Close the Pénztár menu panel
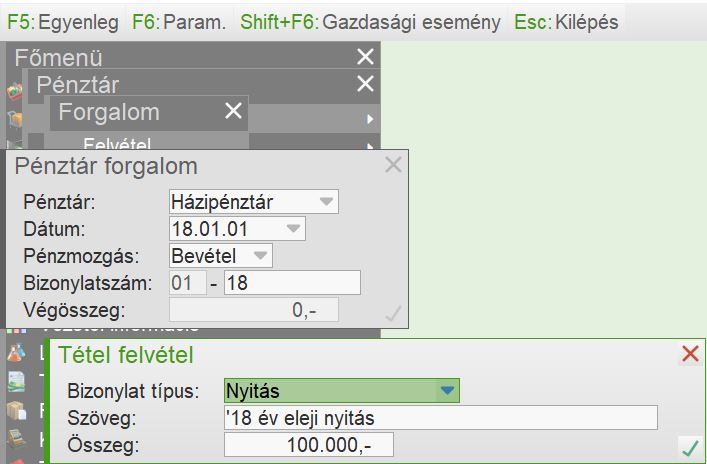This screenshot has height=464, width=707. 365,85
